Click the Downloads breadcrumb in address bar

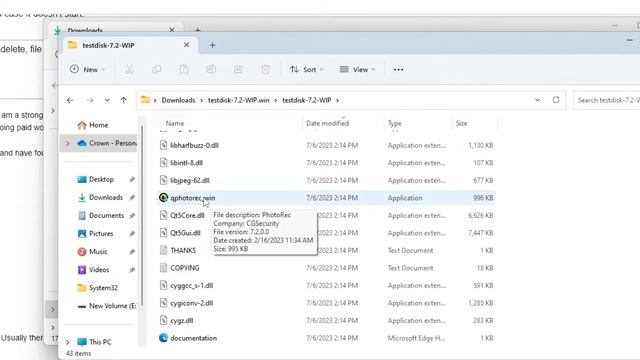(x=178, y=100)
